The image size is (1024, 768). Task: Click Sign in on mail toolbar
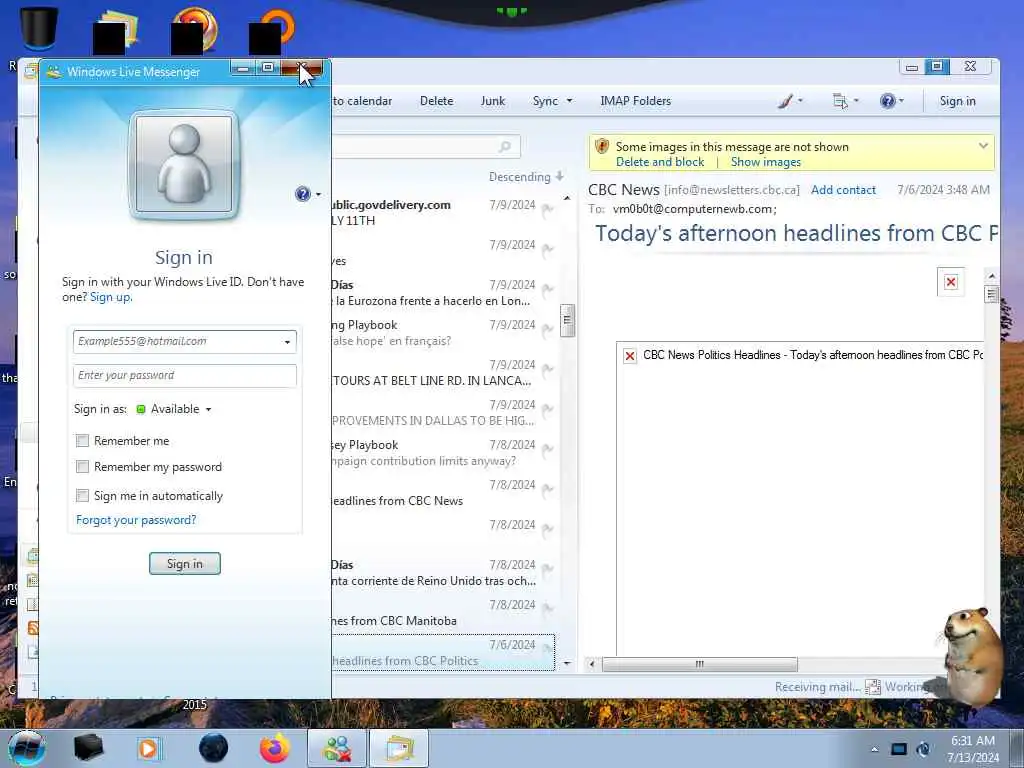957,101
